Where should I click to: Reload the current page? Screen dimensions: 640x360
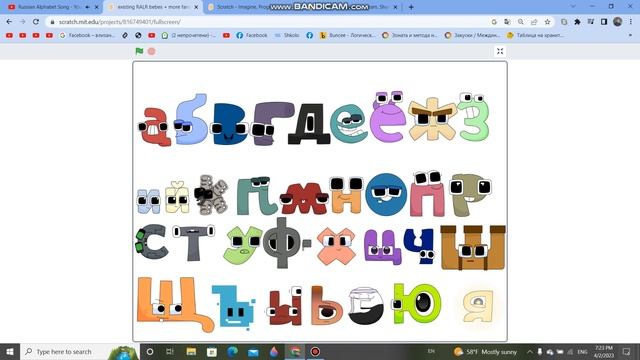point(36,22)
